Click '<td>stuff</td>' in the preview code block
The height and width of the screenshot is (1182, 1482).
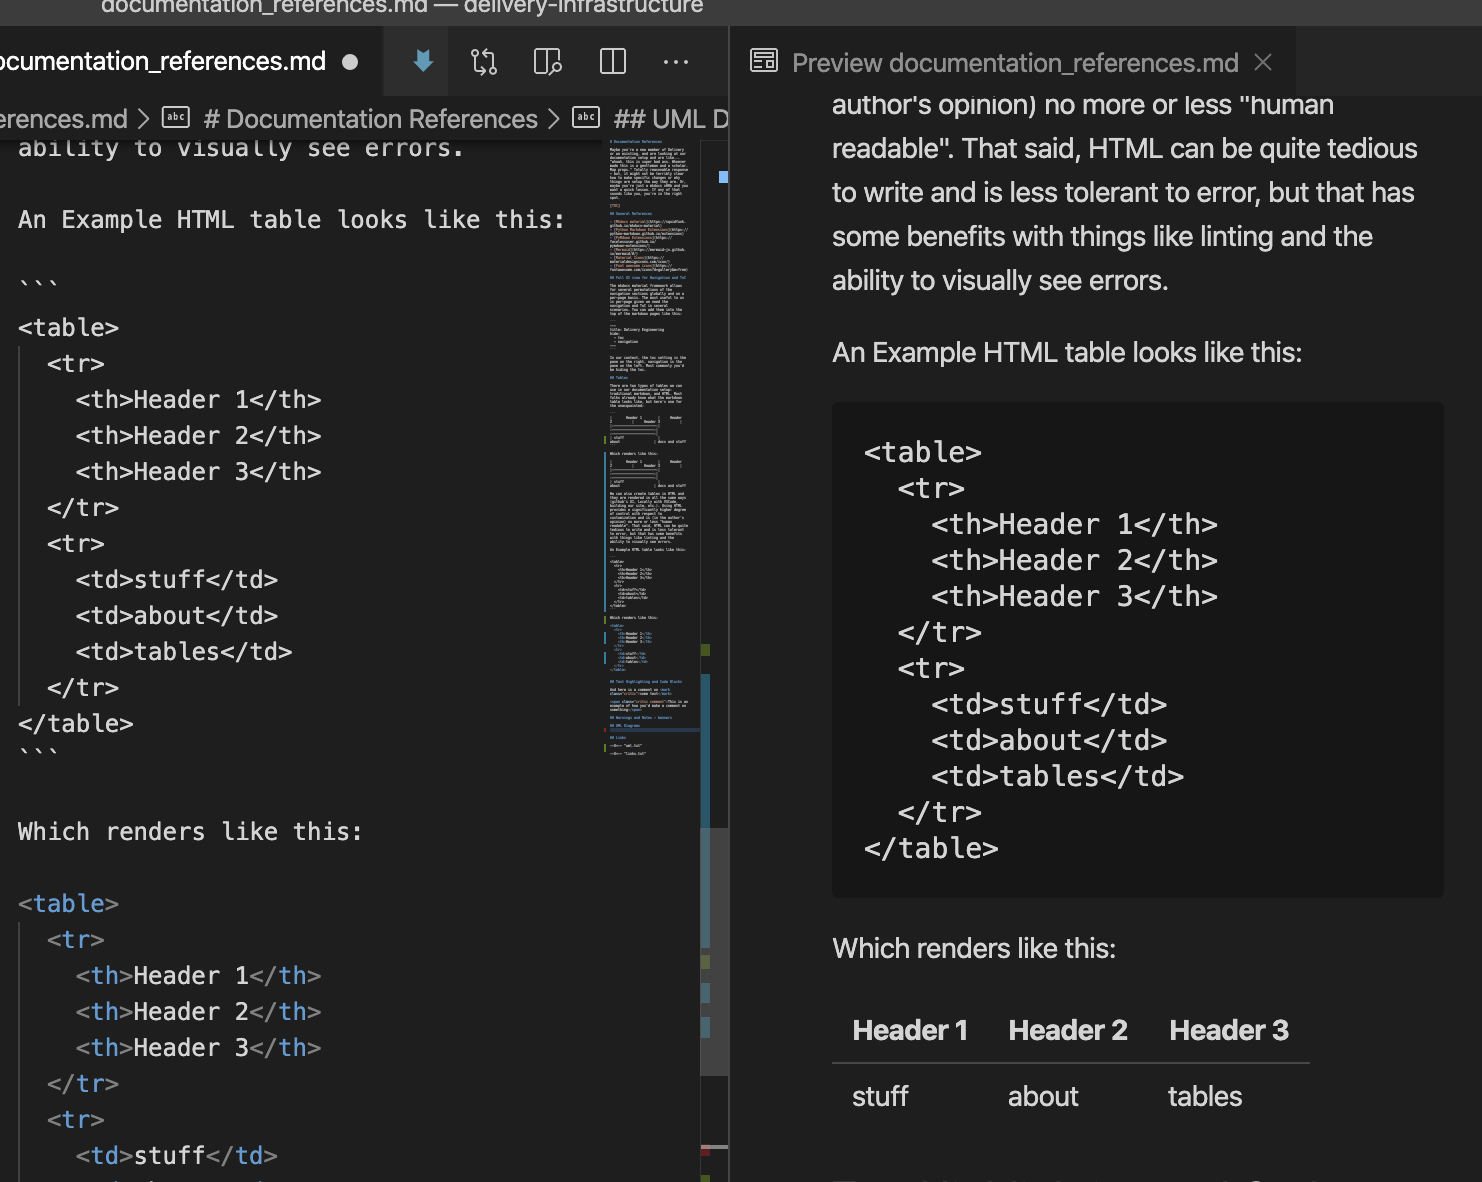tap(1049, 705)
